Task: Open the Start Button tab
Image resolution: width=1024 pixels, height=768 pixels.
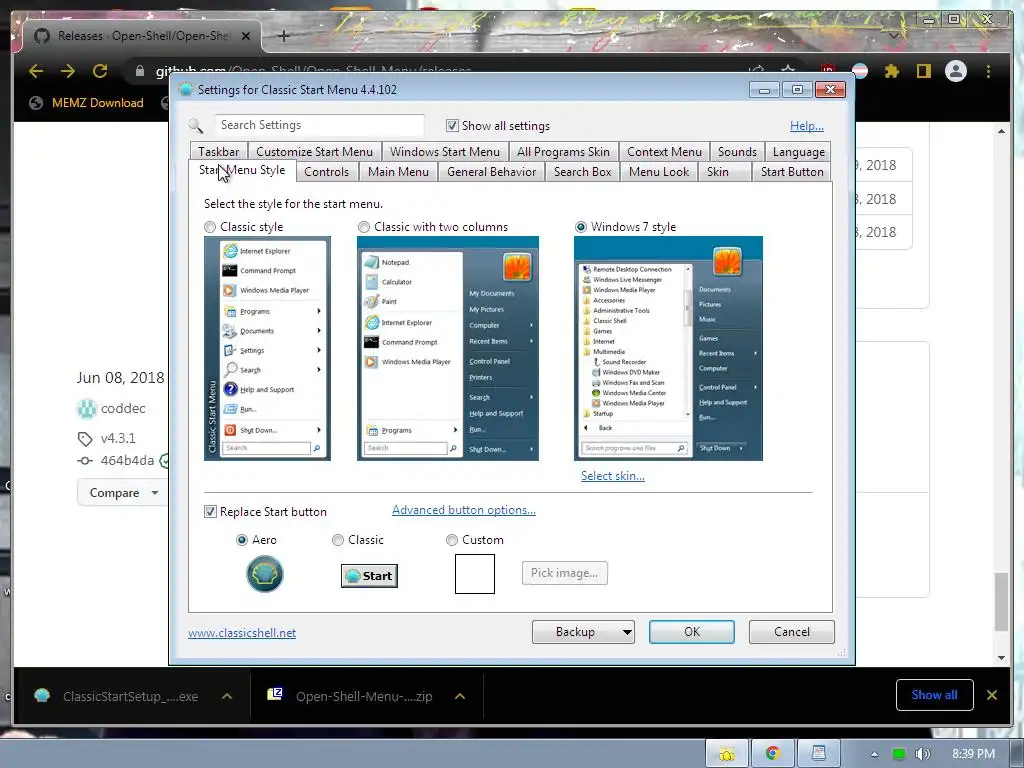Action: point(792,172)
